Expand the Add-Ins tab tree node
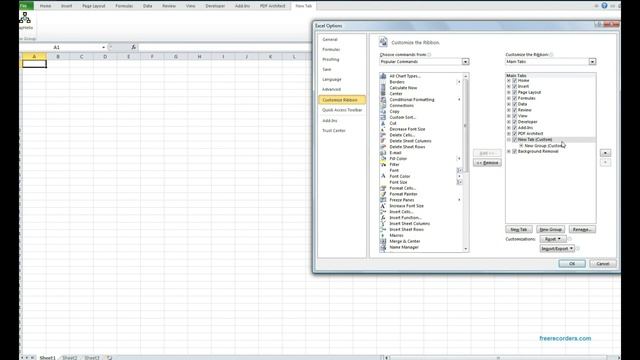The height and width of the screenshot is (360, 640). [x=509, y=128]
